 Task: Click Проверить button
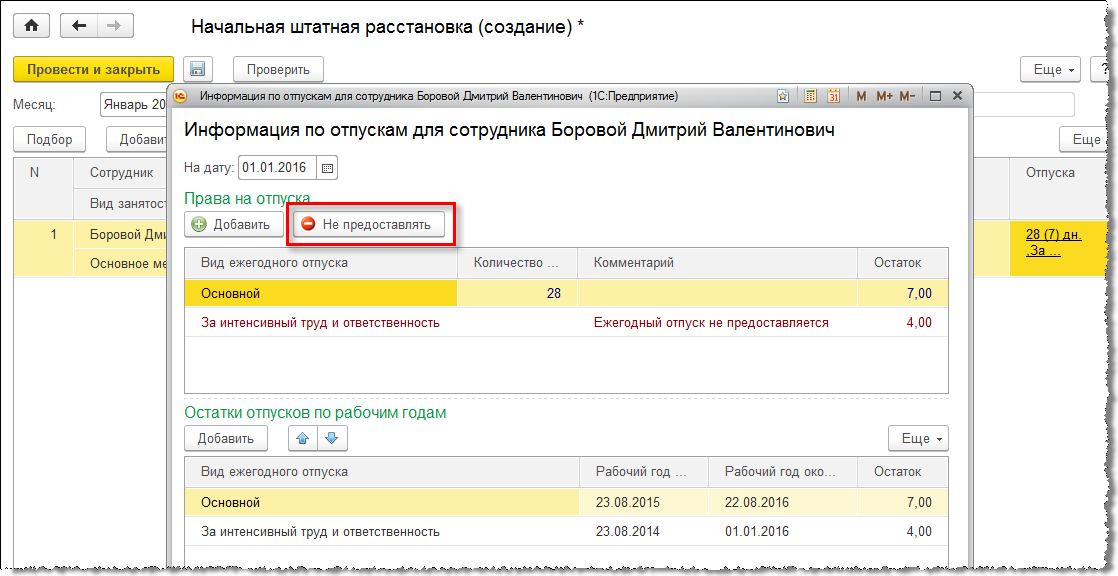click(278, 69)
